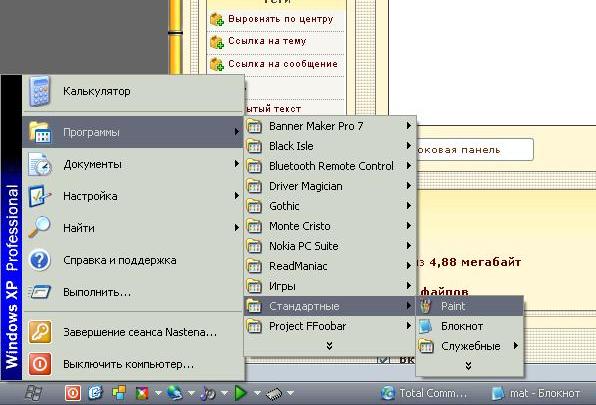Click Ссылка на сообщение tag link
Viewport: 596px width, 405px height.
pyautogui.click(x=283, y=64)
